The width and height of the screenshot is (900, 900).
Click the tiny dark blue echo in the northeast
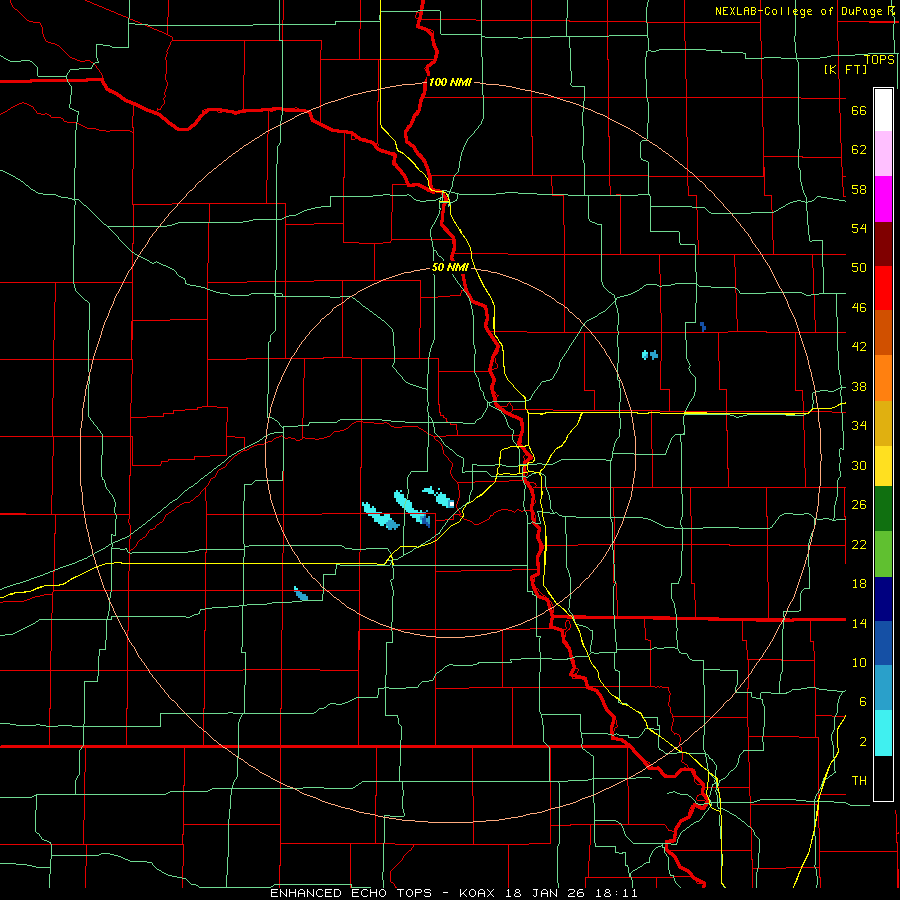703,327
